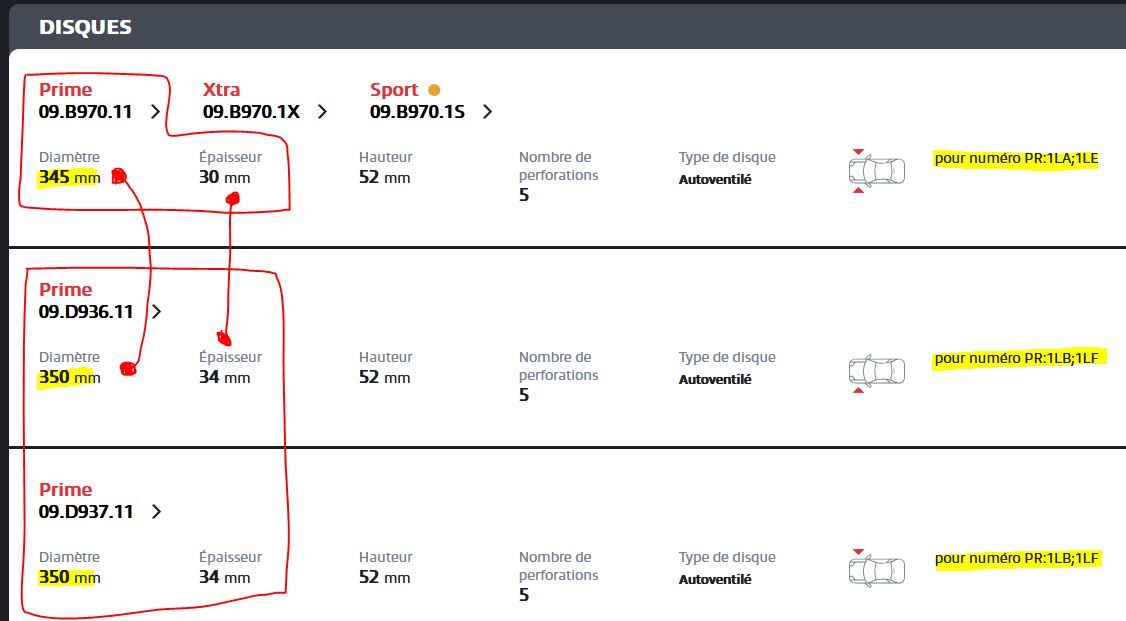Click the chevron next to 09.B970.11

[x=155, y=112]
